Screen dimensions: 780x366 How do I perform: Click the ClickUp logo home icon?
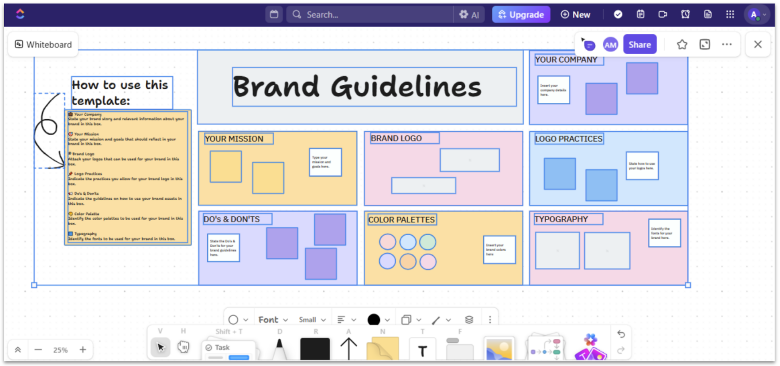(x=20, y=14)
